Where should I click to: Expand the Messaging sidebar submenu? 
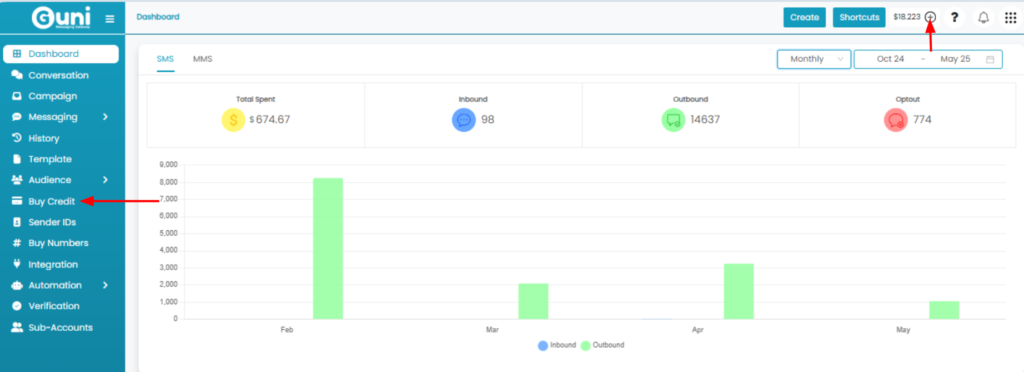pos(105,117)
